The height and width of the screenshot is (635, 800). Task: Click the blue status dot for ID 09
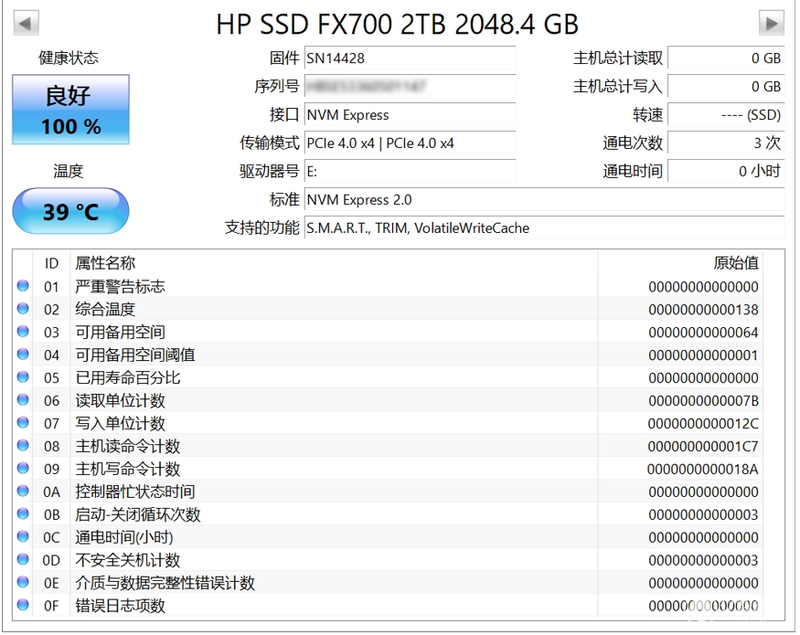(x=23, y=468)
